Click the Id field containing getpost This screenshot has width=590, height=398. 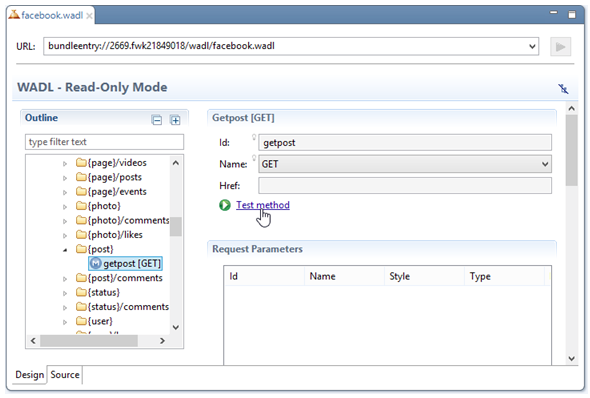pyautogui.click(x=405, y=143)
